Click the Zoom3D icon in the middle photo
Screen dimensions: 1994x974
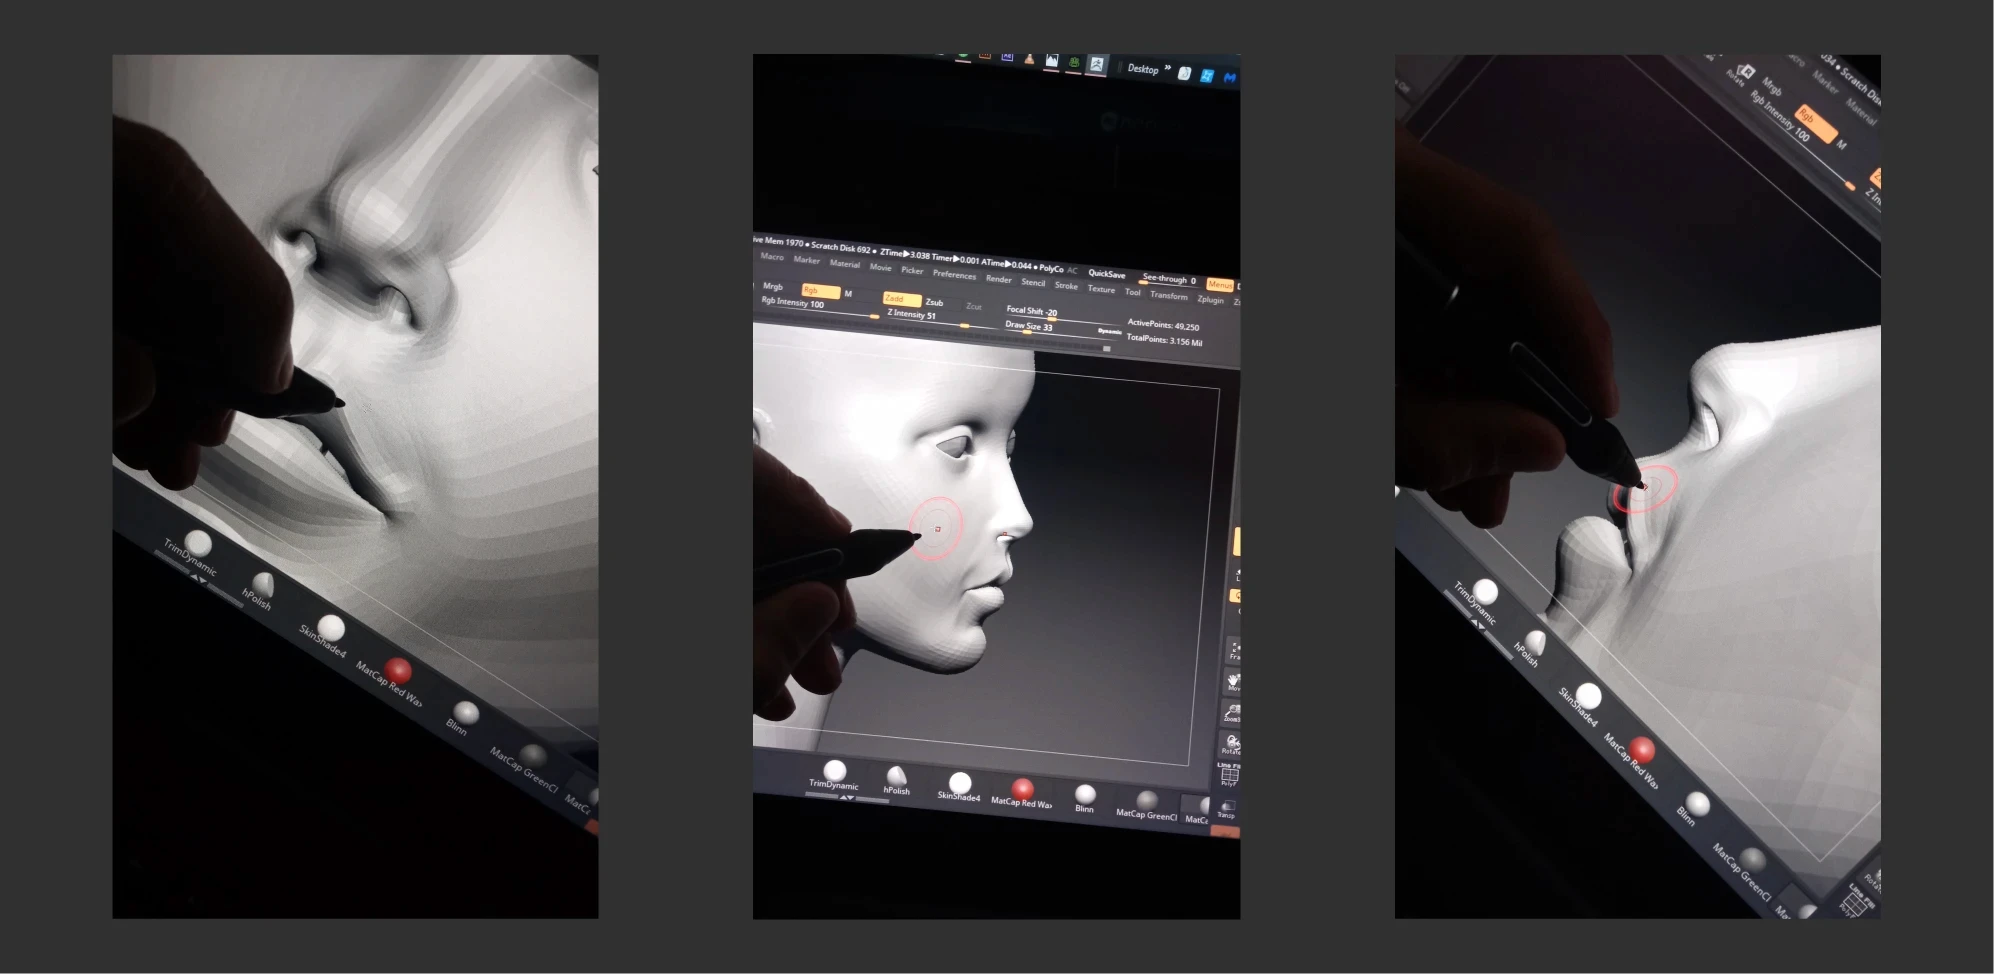pos(1232,713)
